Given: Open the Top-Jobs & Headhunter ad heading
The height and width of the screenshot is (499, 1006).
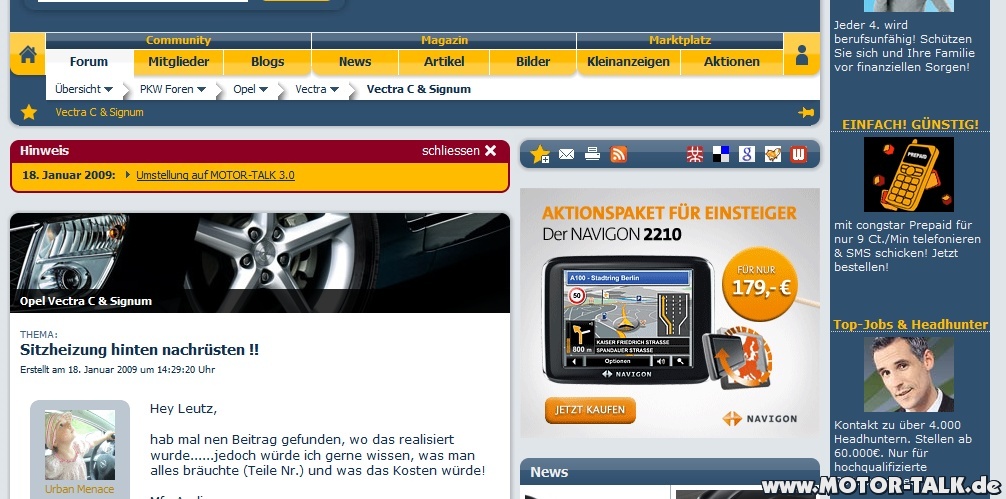Looking at the screenshot, I should 910,325.
